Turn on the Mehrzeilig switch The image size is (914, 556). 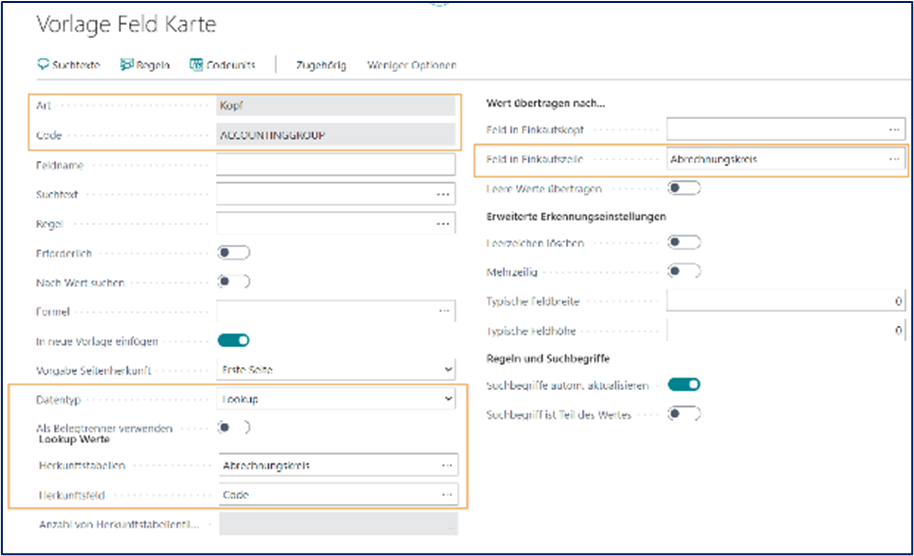coord(685,271)
